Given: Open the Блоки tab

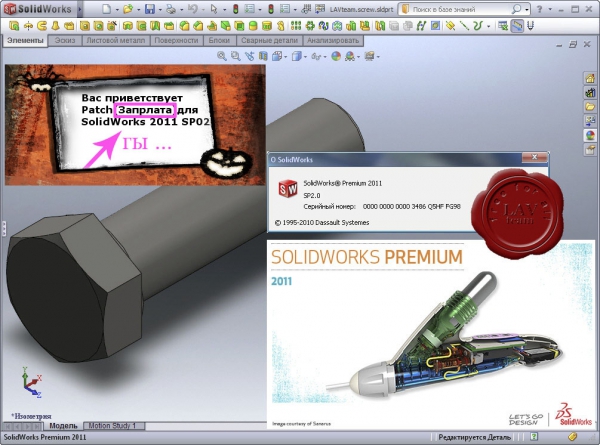Looking at the screenshot, I should [x=219, y=40].
